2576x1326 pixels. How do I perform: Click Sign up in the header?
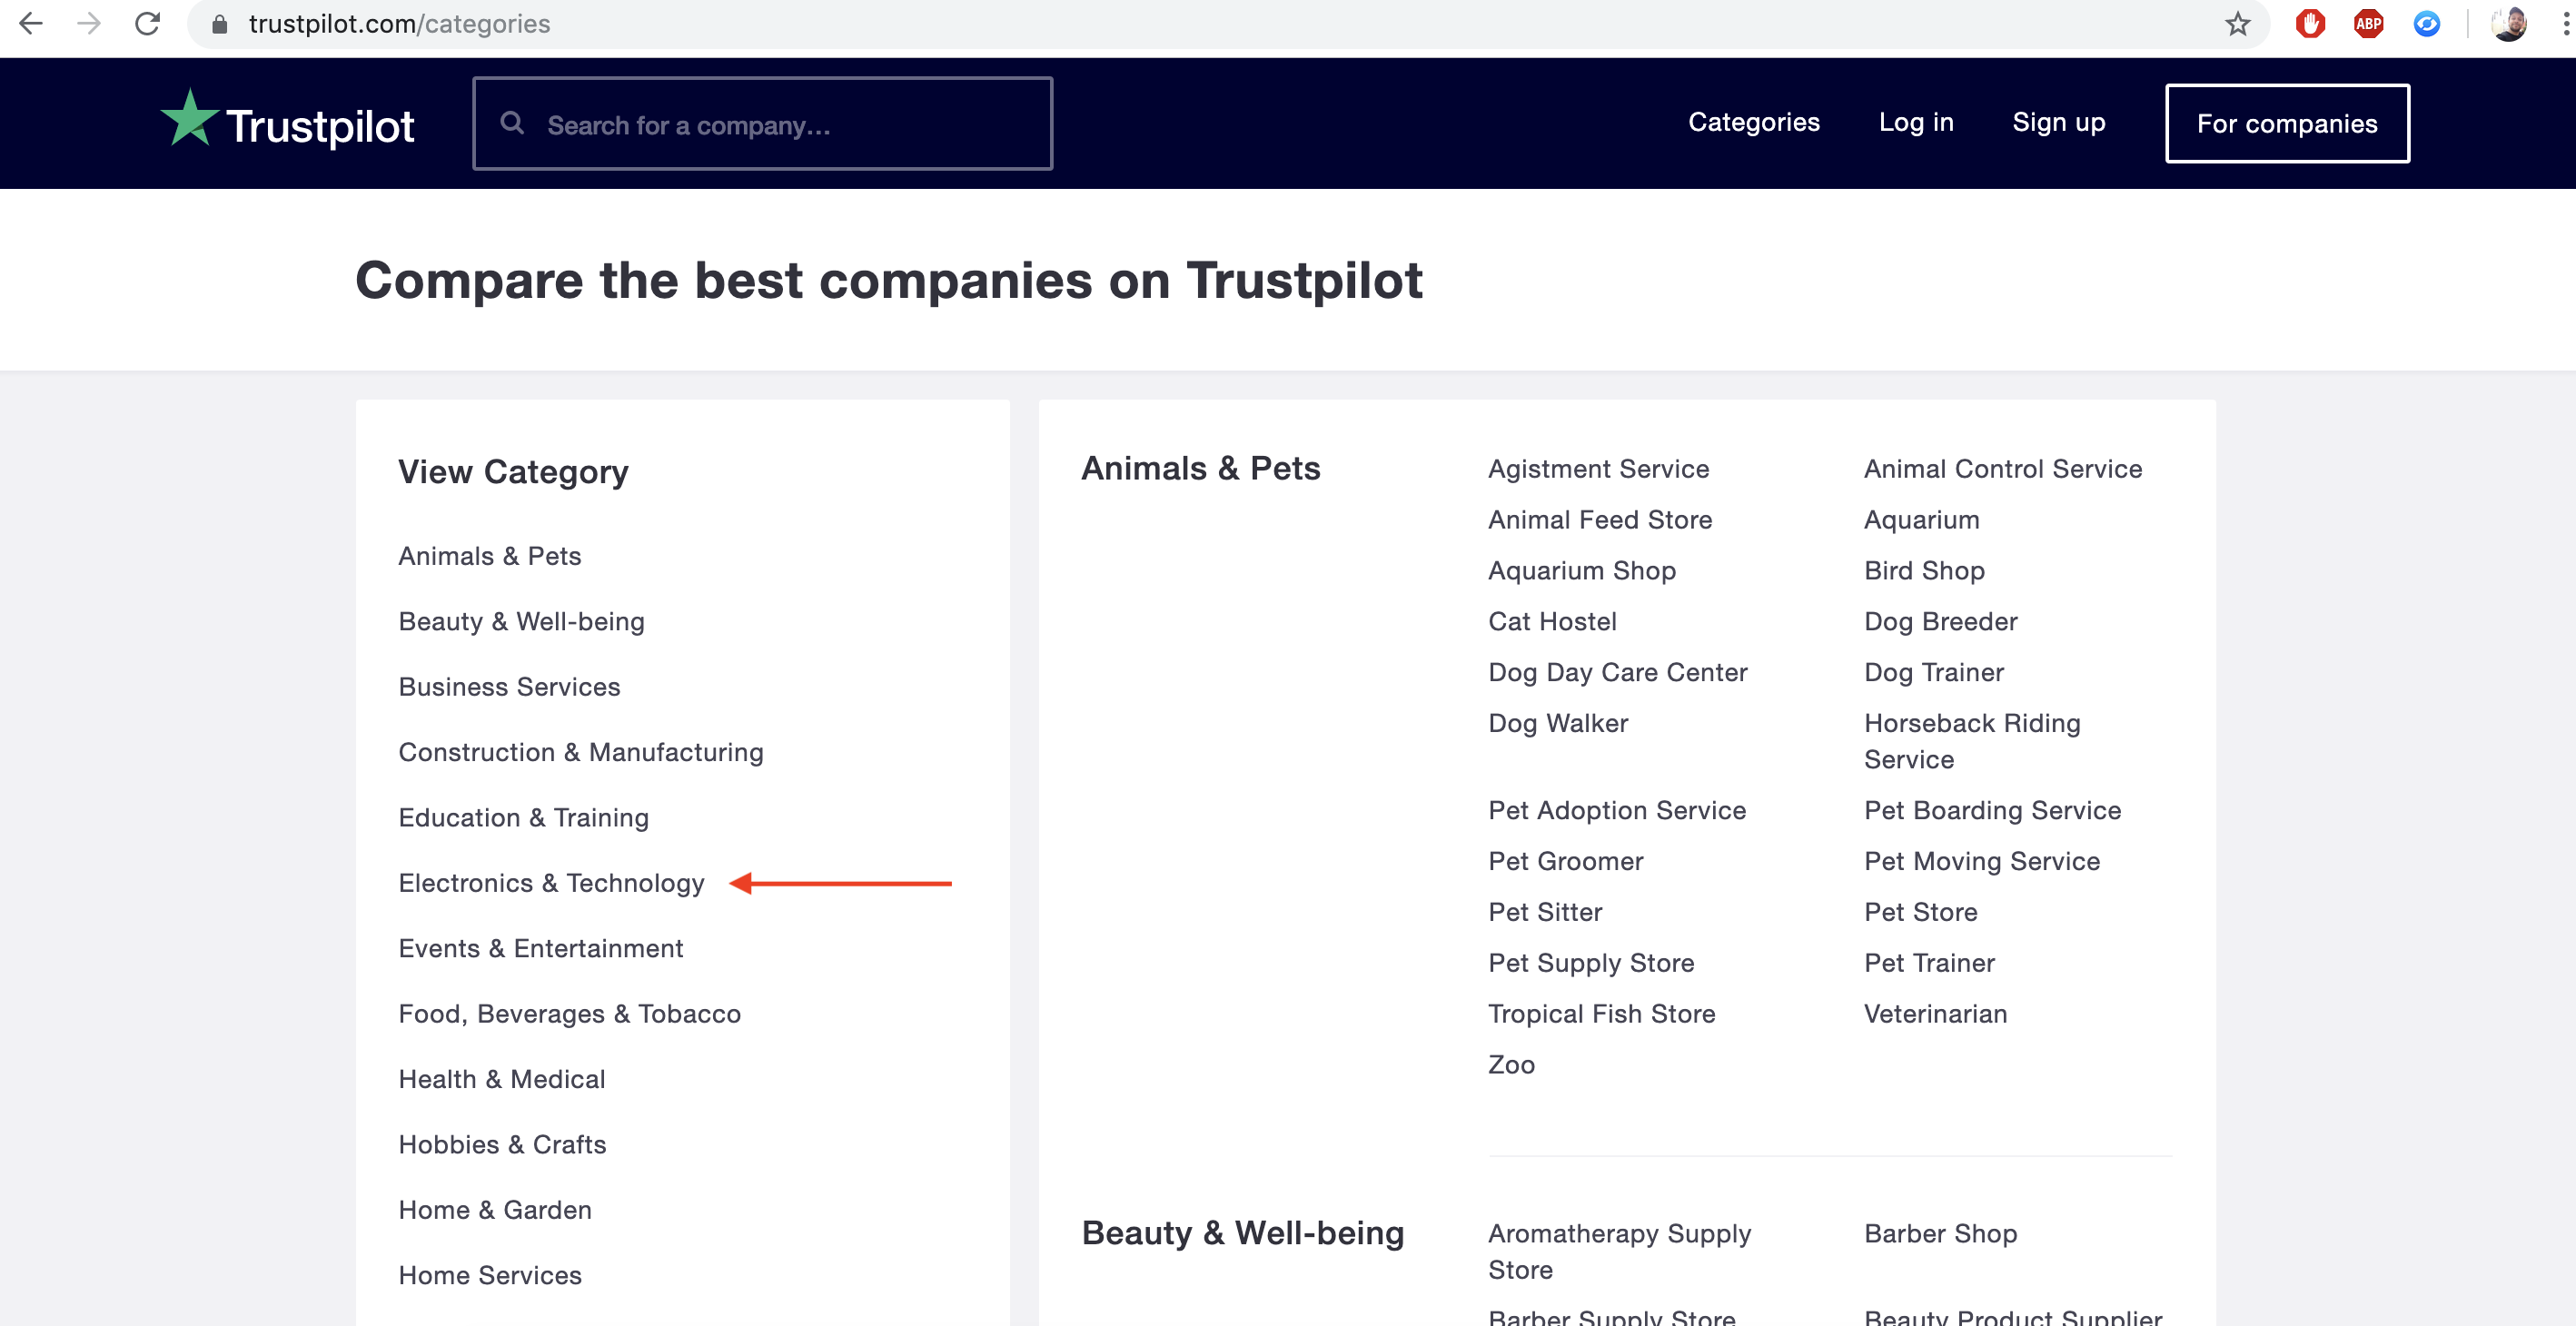point(2058,122)
